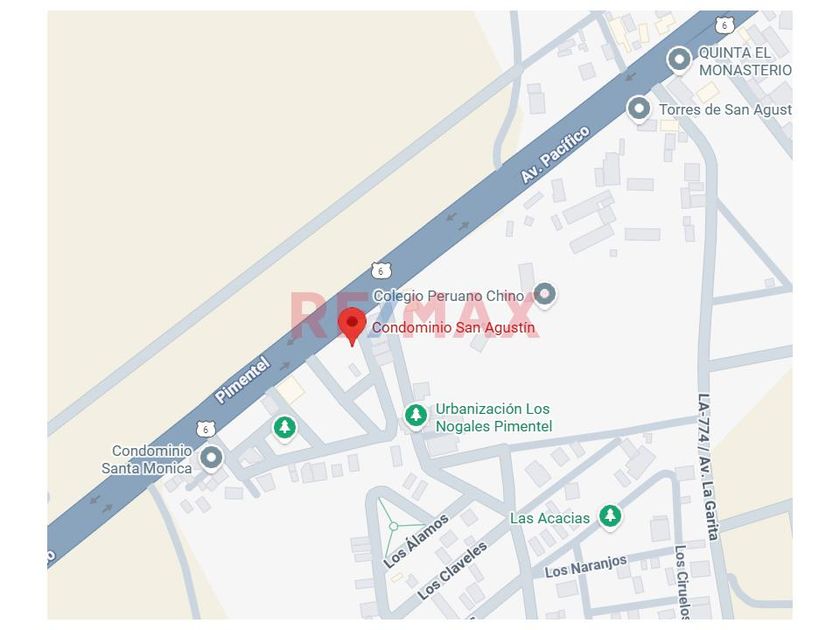
Task: Click the Los Claveles street label
Action: [x=452, y=571]
